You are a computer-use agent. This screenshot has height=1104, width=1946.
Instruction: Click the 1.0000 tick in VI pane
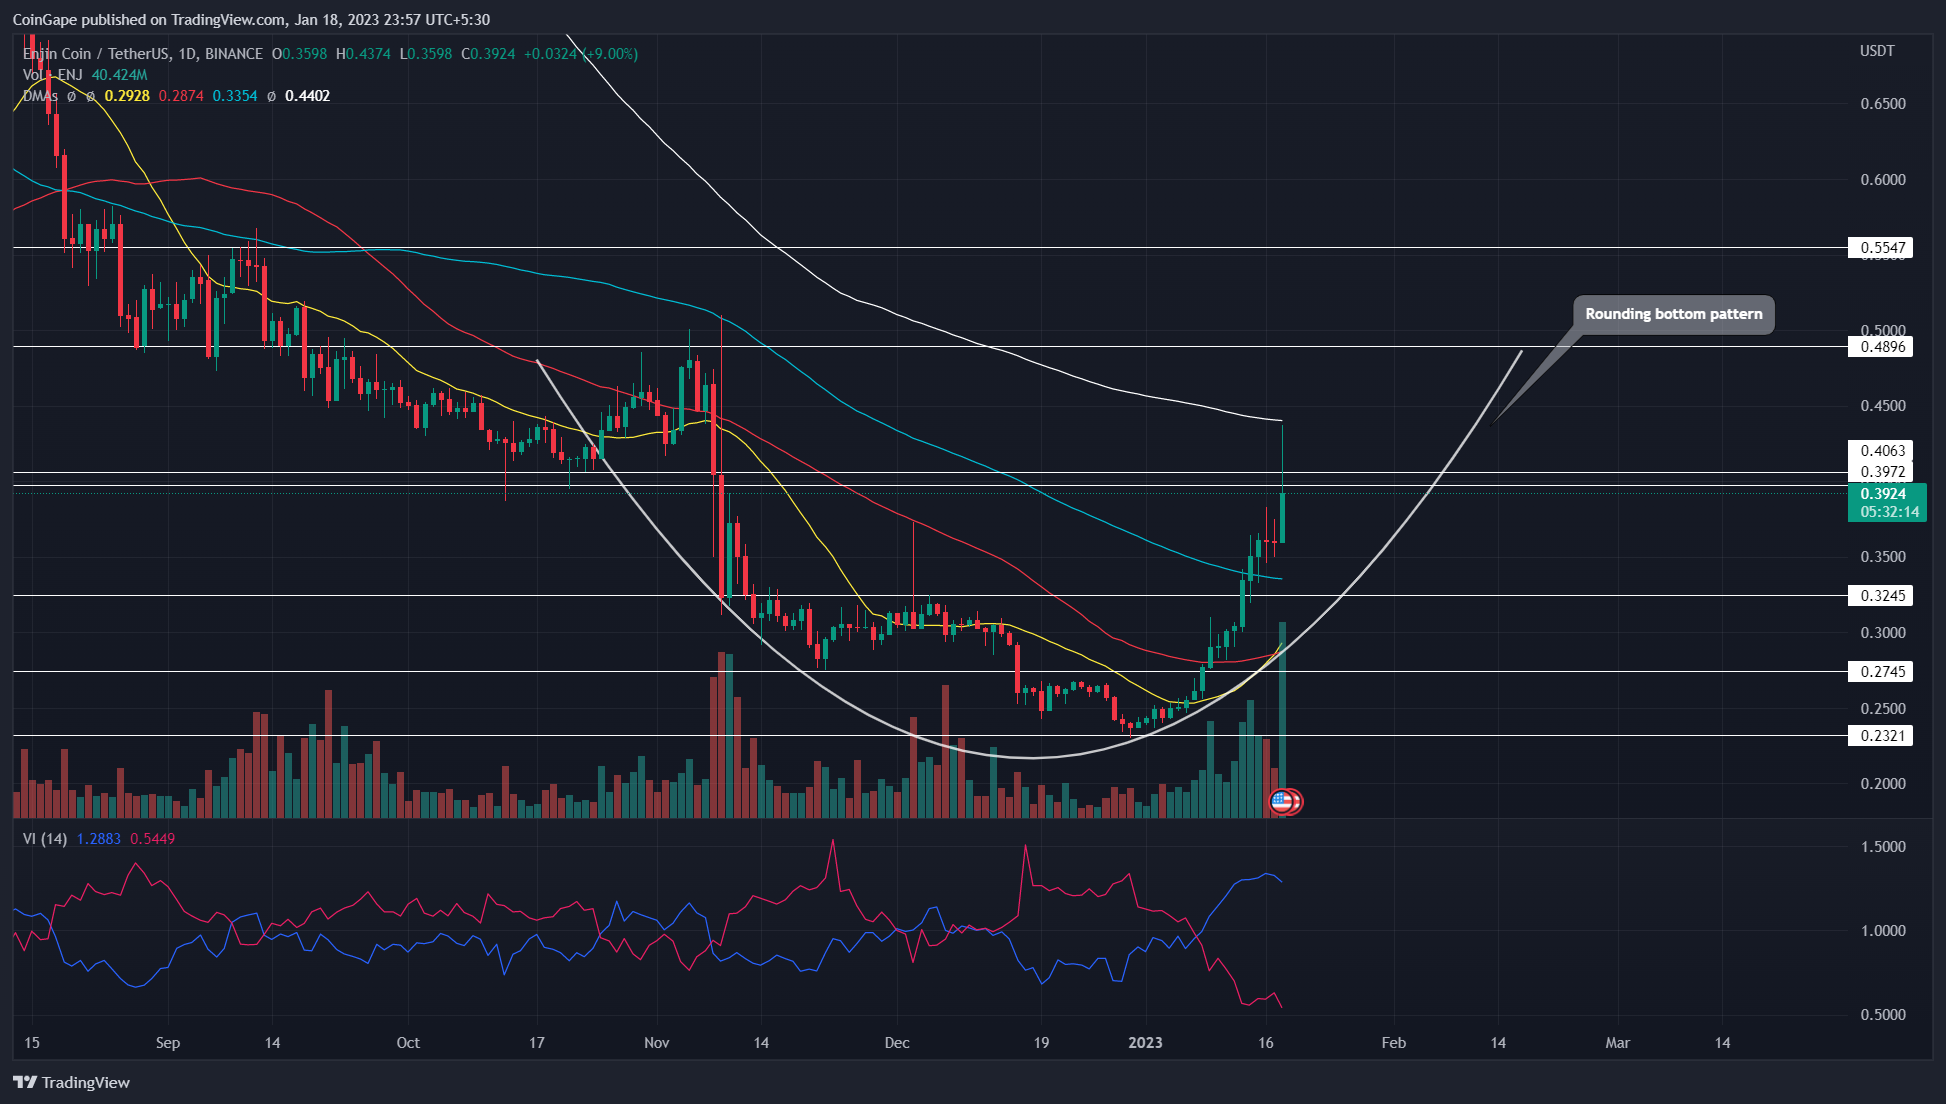(1883, 931)
